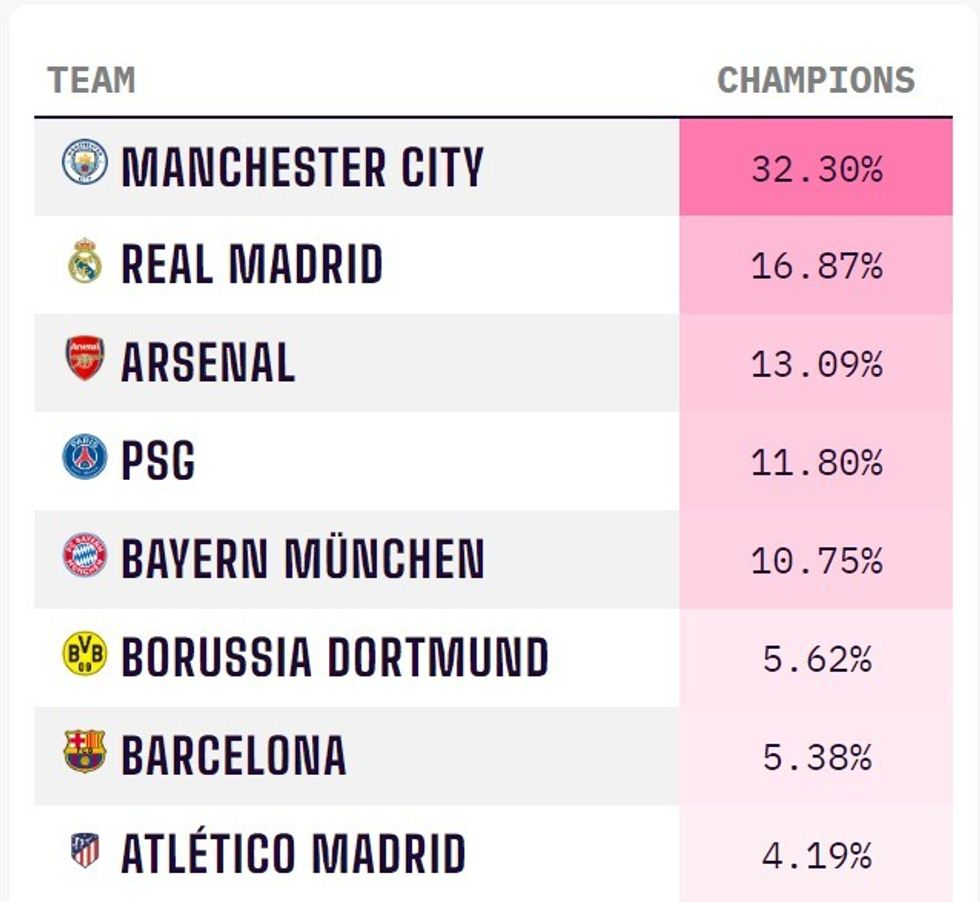Select the Arsenal team name

208,363
